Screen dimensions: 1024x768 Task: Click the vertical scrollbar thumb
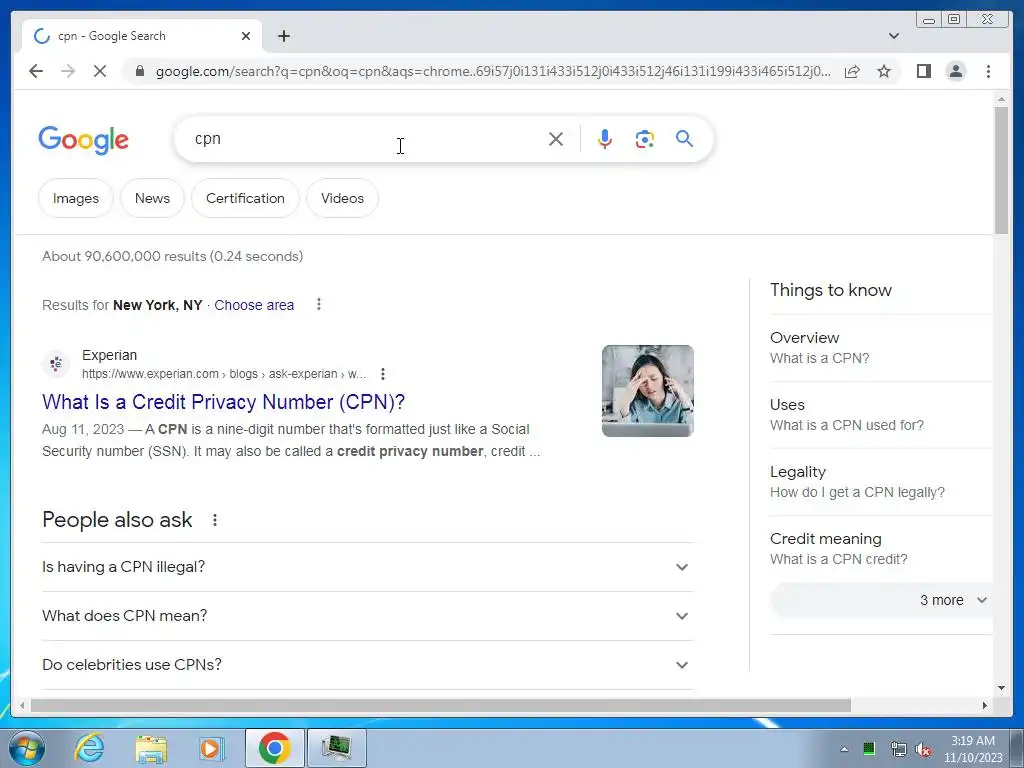pos(1001,169)
